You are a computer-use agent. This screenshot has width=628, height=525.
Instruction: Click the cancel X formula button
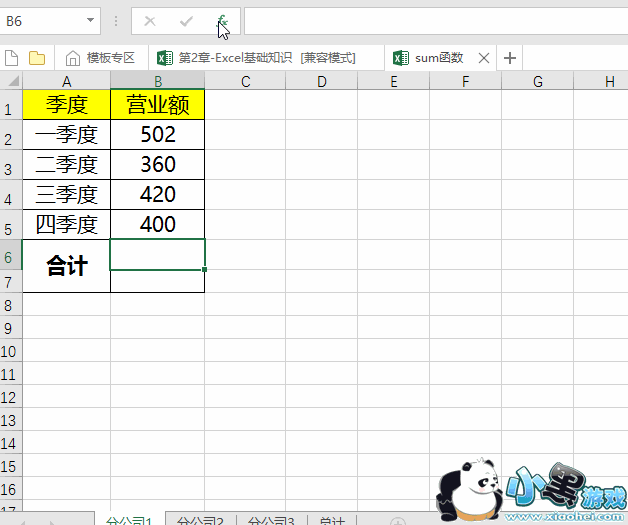coord(150,21)
